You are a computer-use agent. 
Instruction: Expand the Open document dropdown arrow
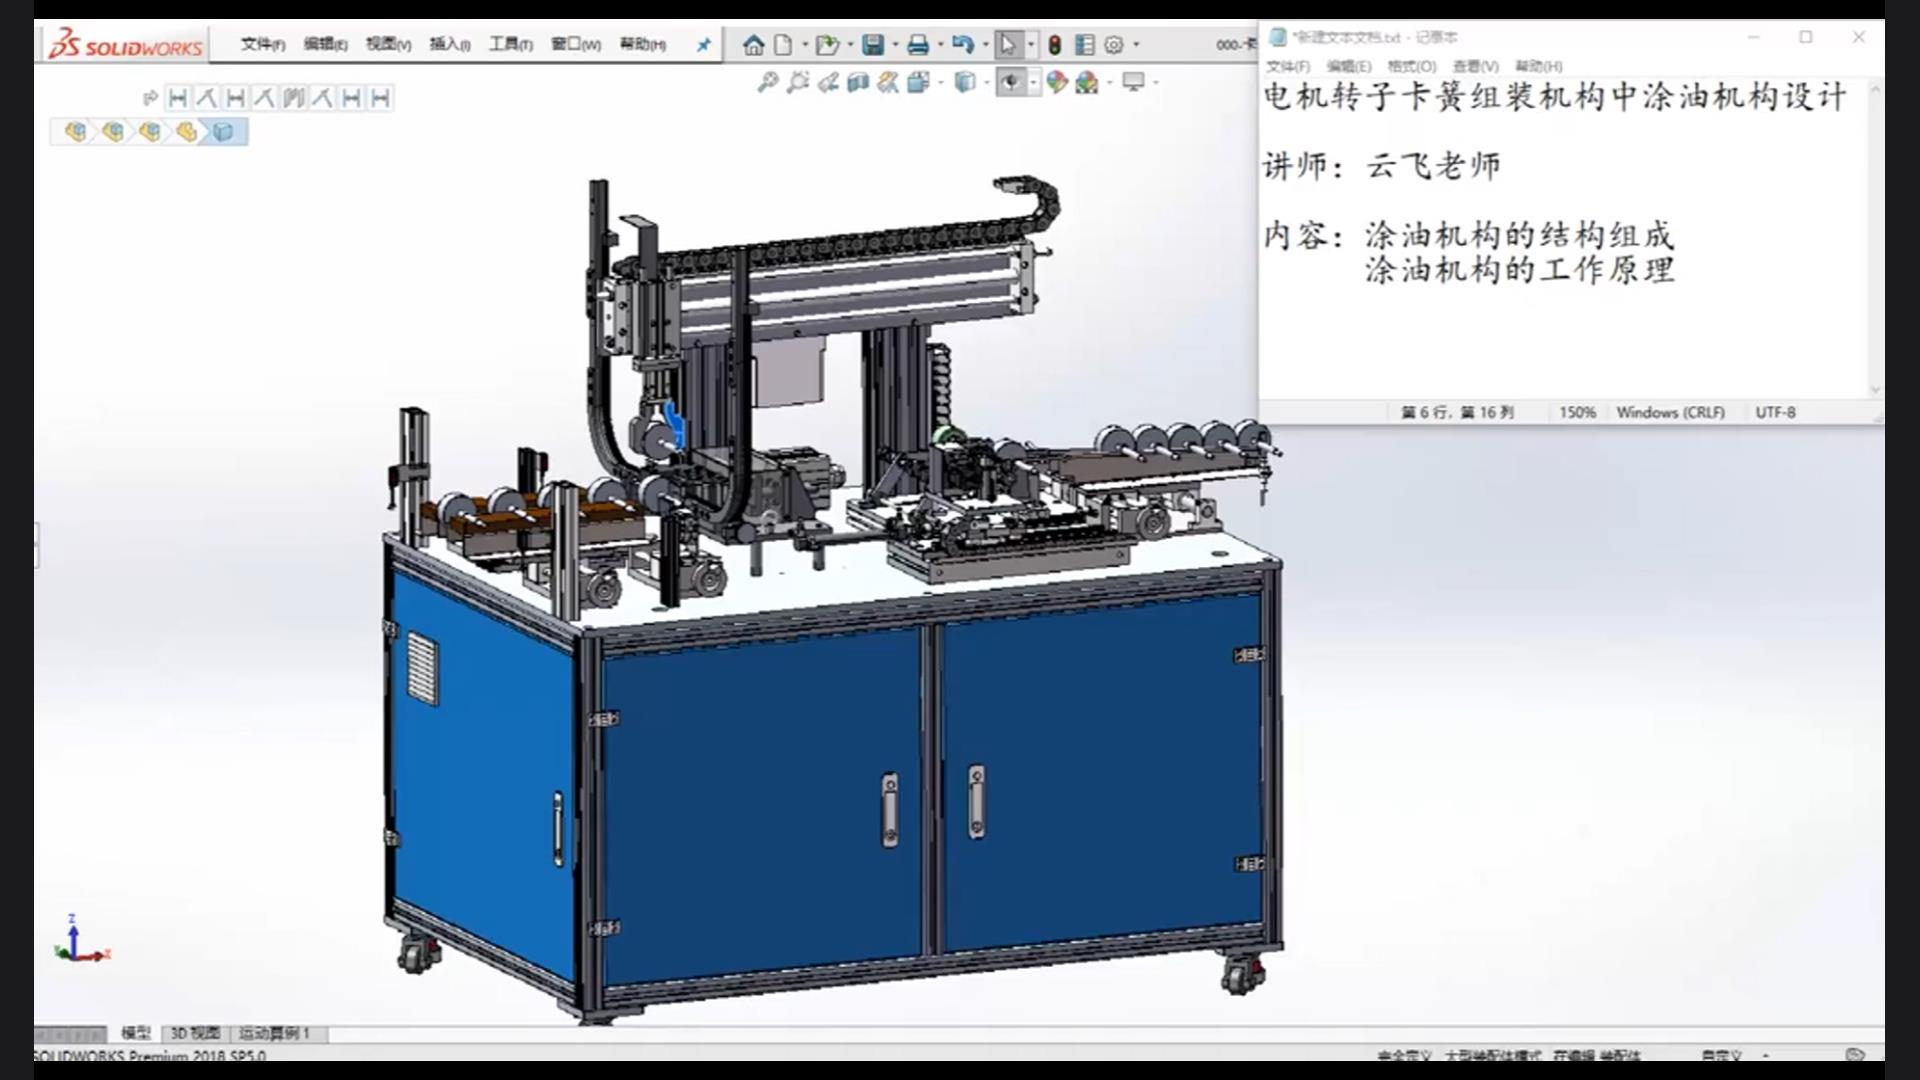[850, 45]
